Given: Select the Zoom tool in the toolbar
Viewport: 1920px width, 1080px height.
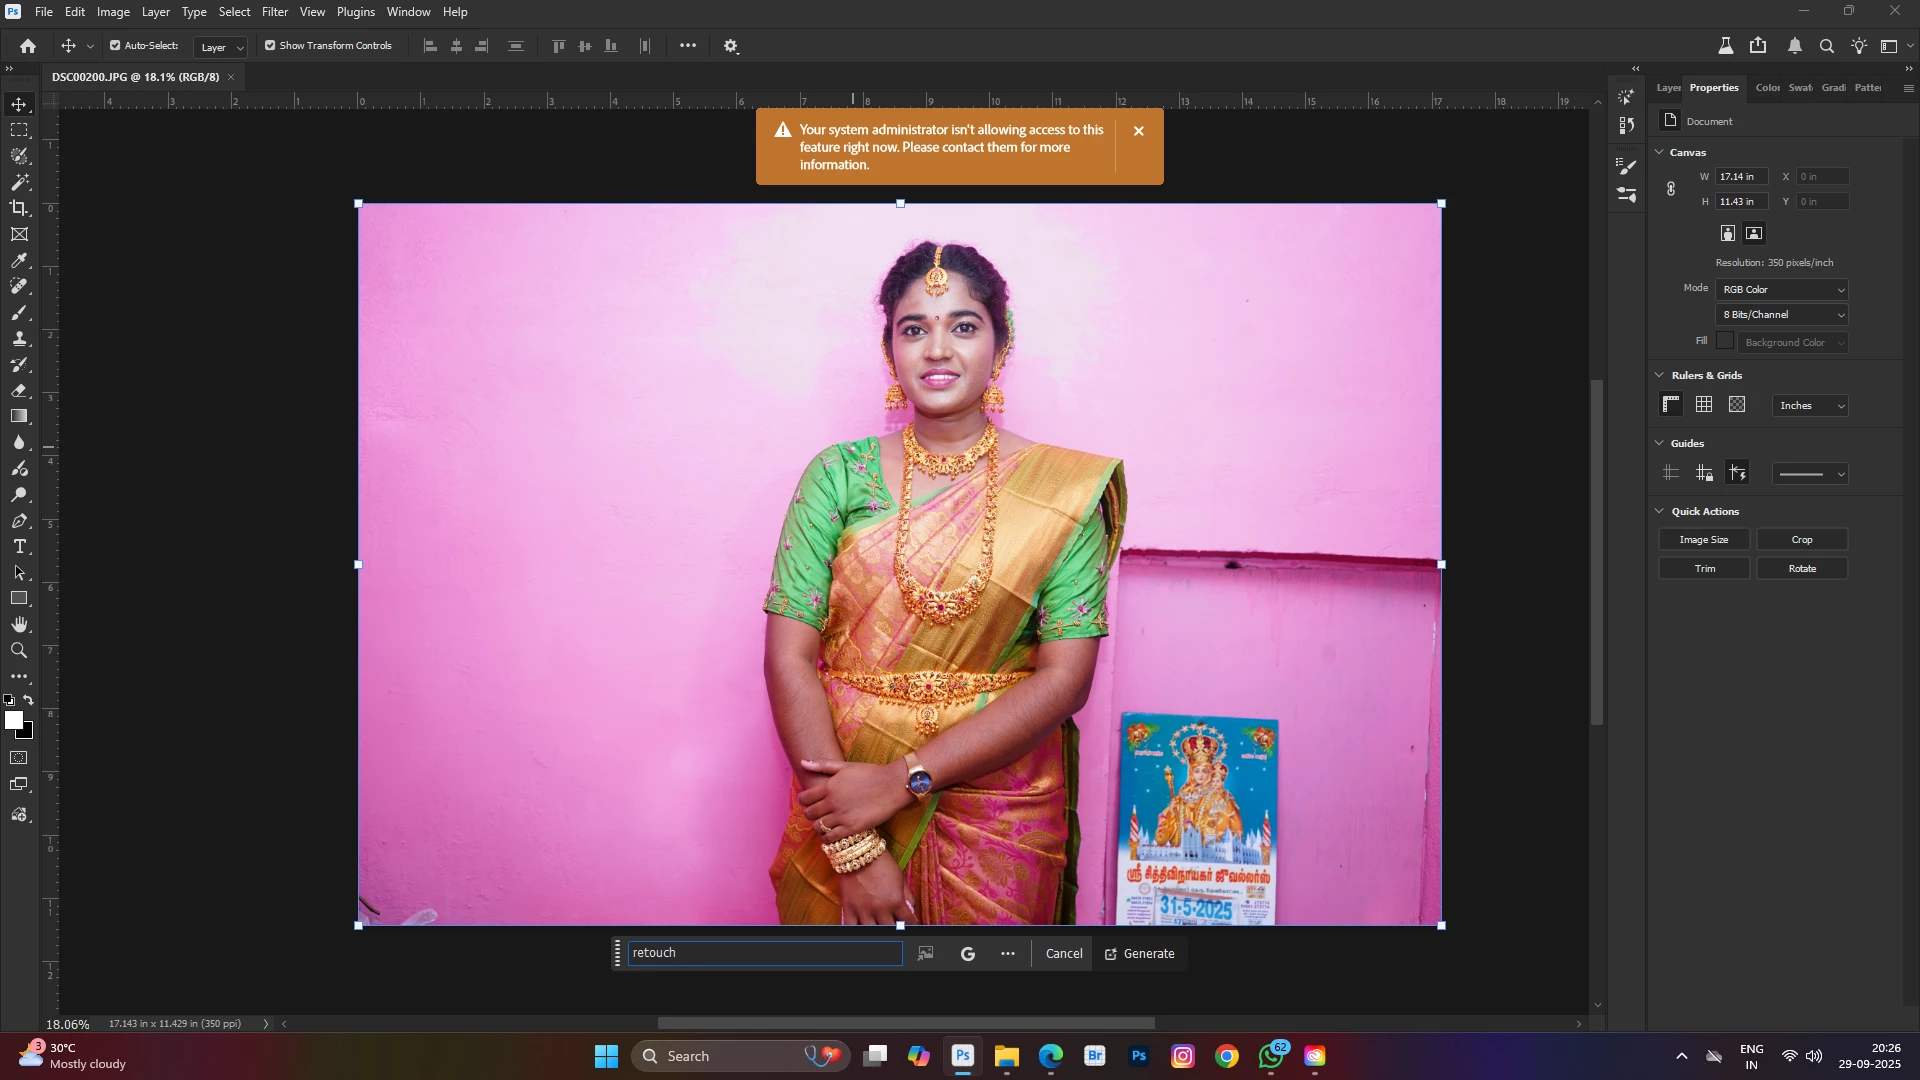Looking at the screenshot, I should (x=19, y=651).
